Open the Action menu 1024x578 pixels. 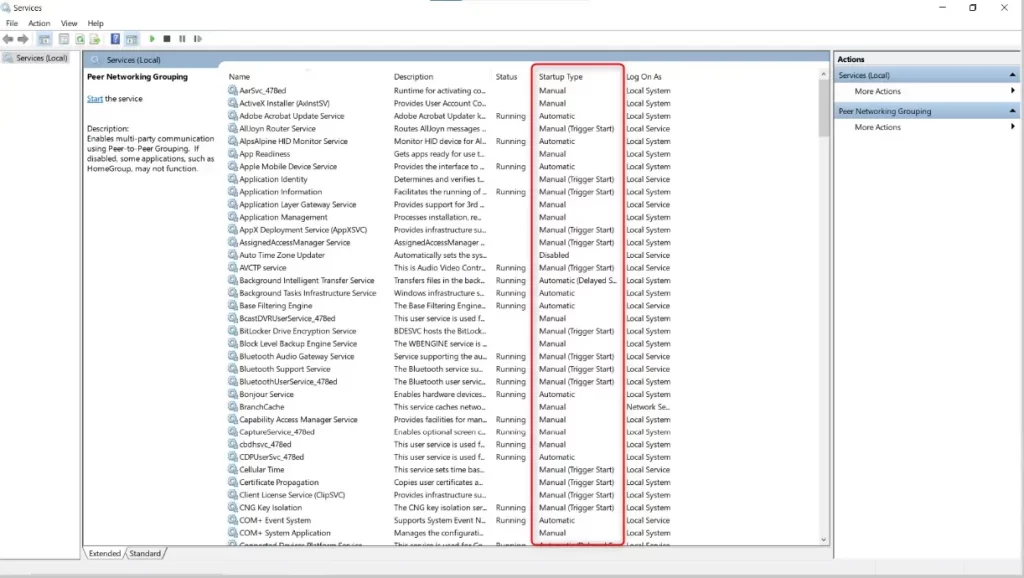39,23
